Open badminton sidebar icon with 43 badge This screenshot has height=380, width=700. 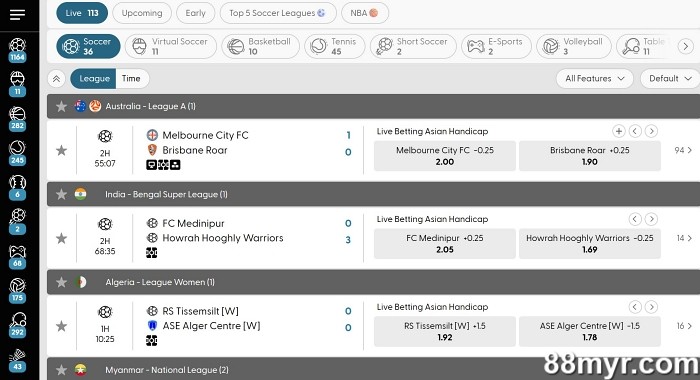[x=17, y=360]
